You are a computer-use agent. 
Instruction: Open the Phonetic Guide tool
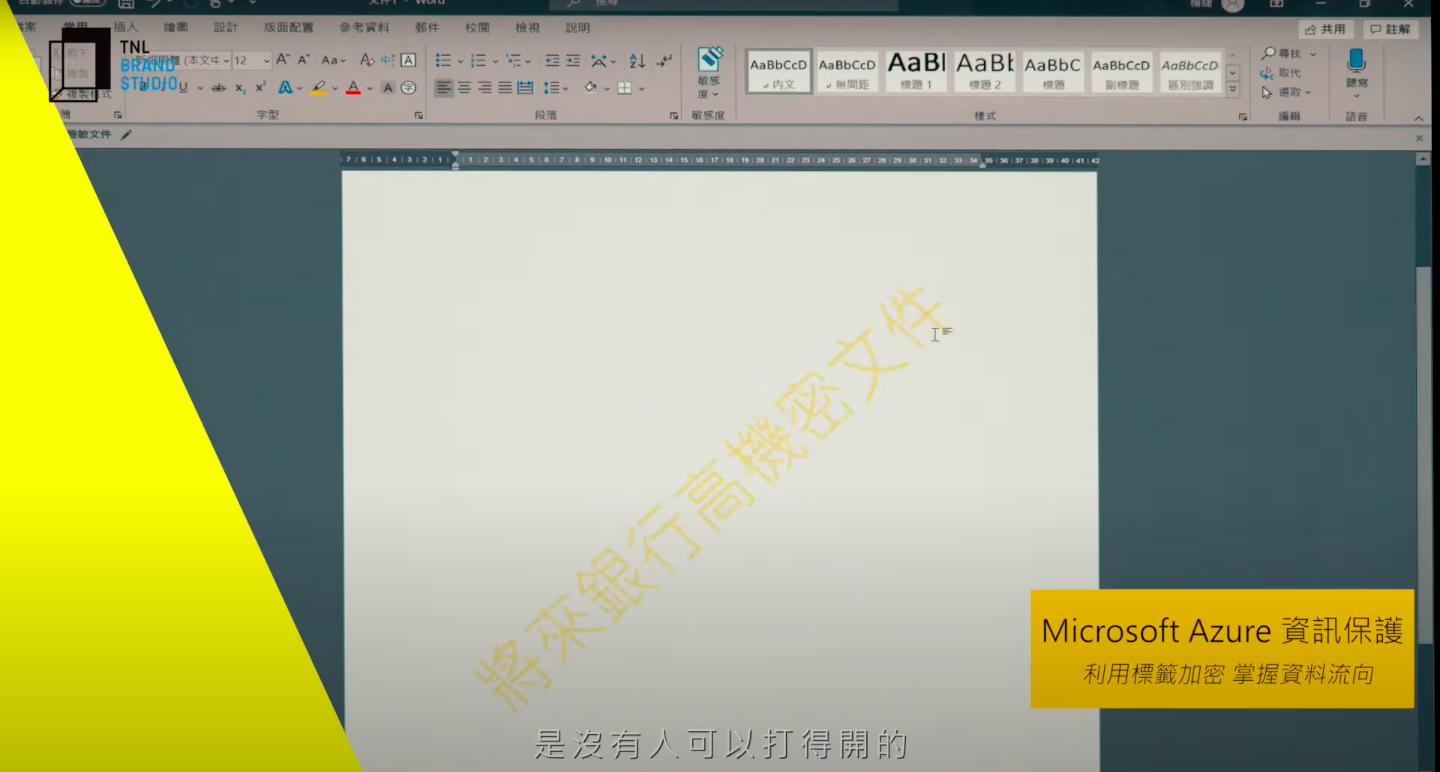point(388,60)
